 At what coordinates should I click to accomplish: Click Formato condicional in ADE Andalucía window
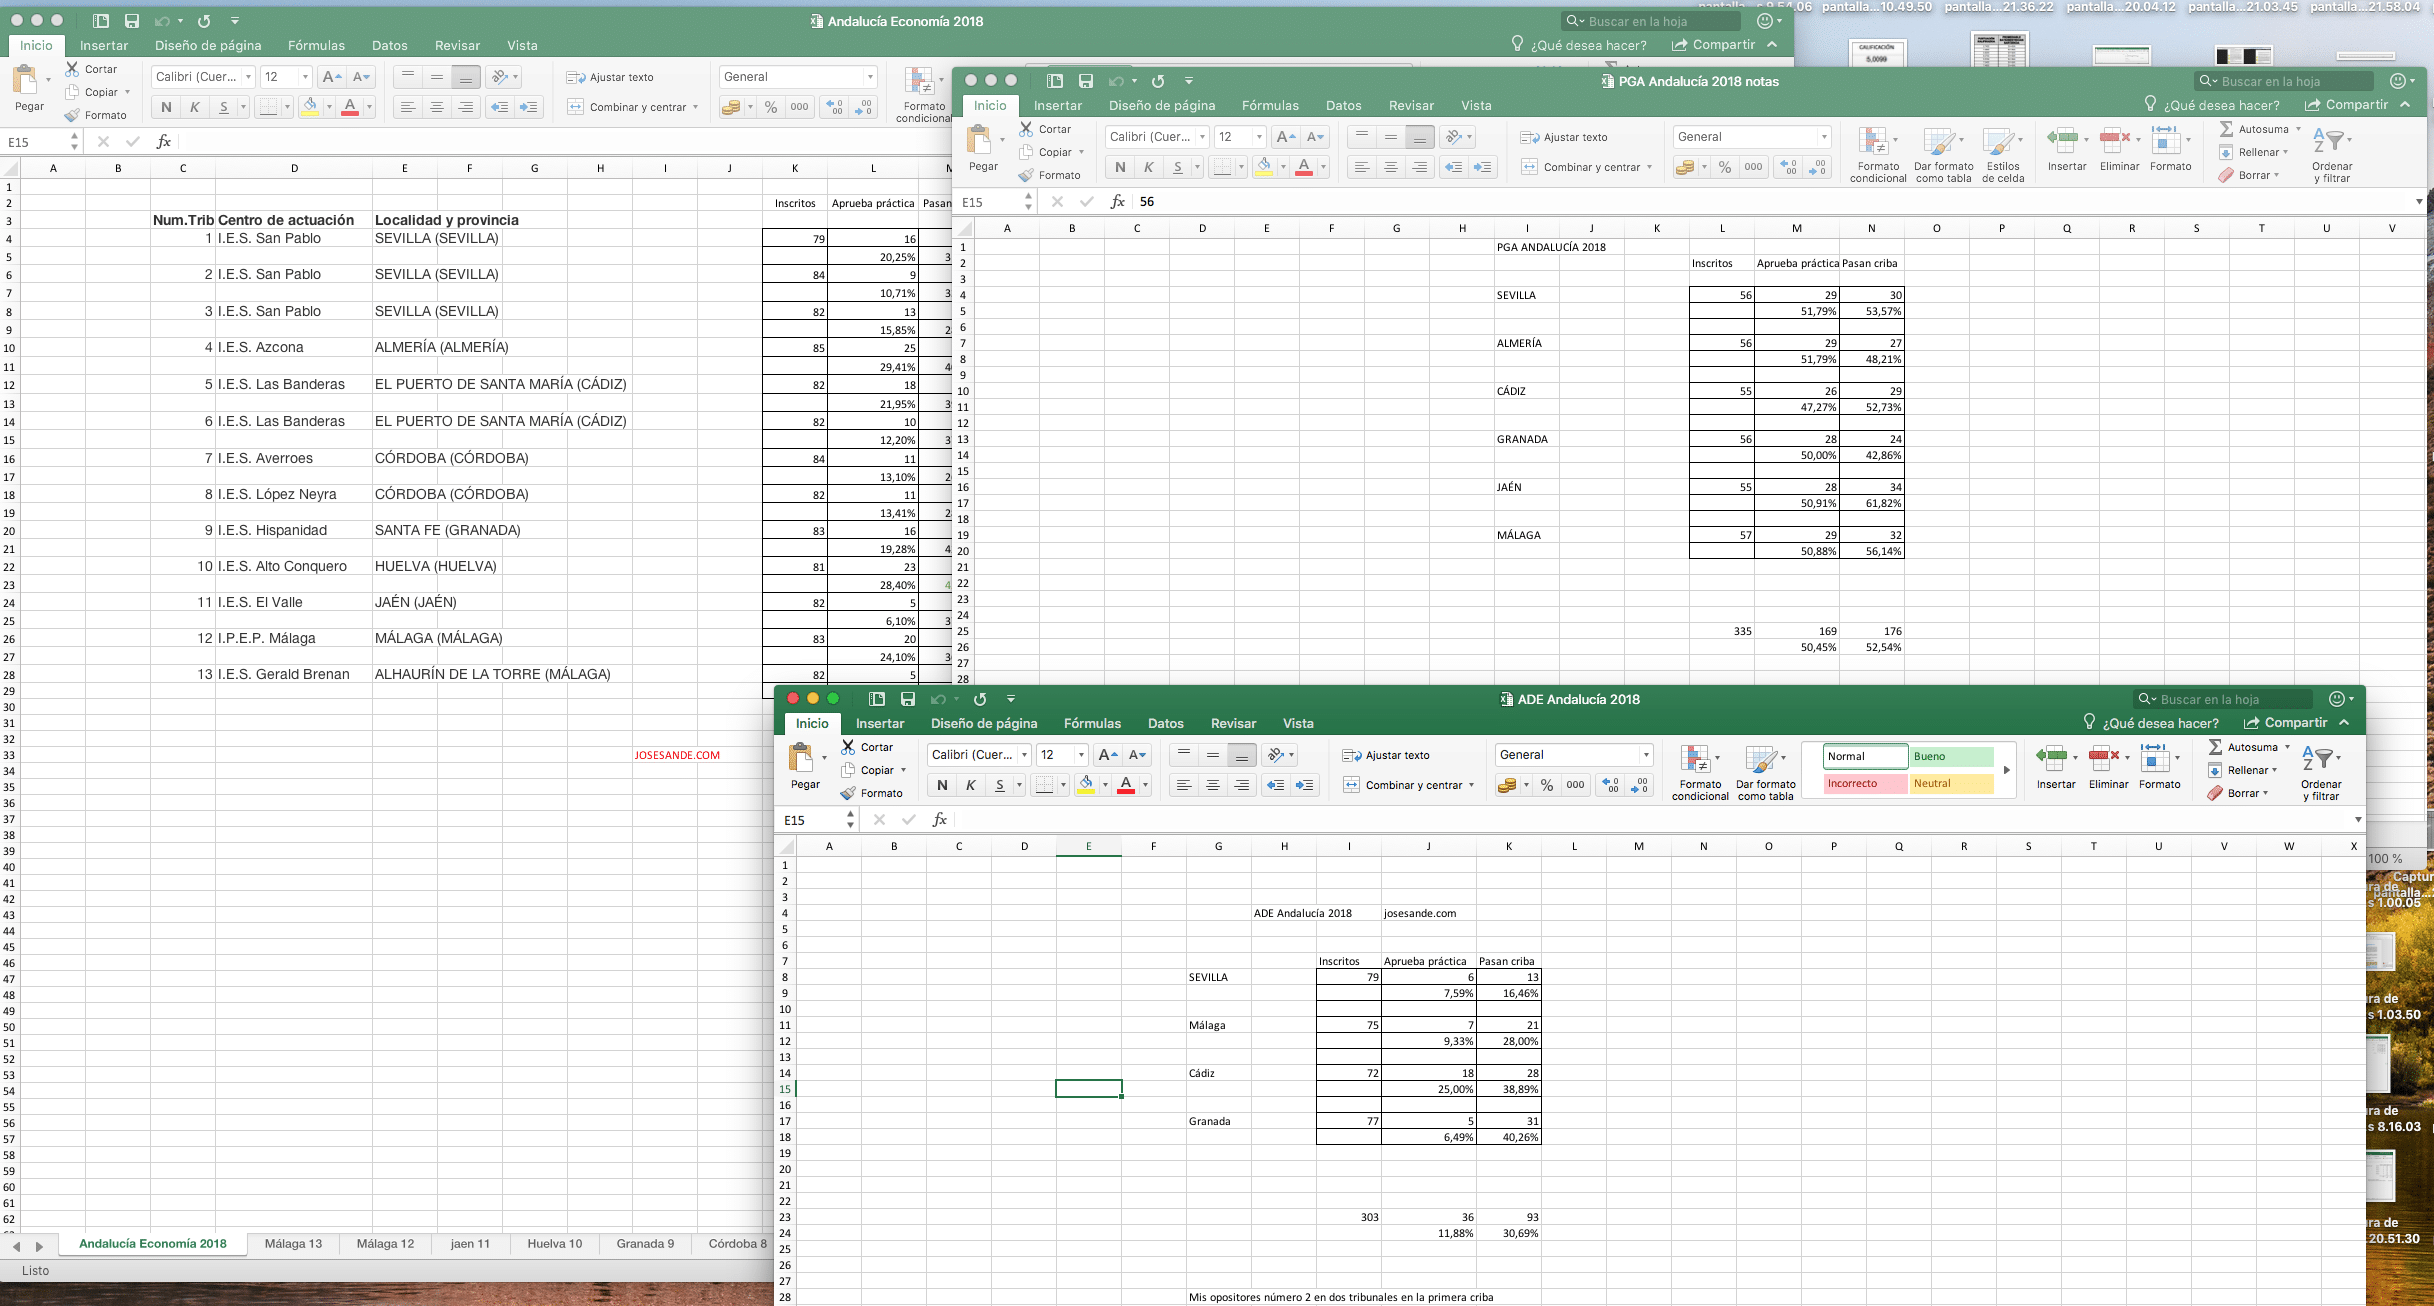[1700, 771]
